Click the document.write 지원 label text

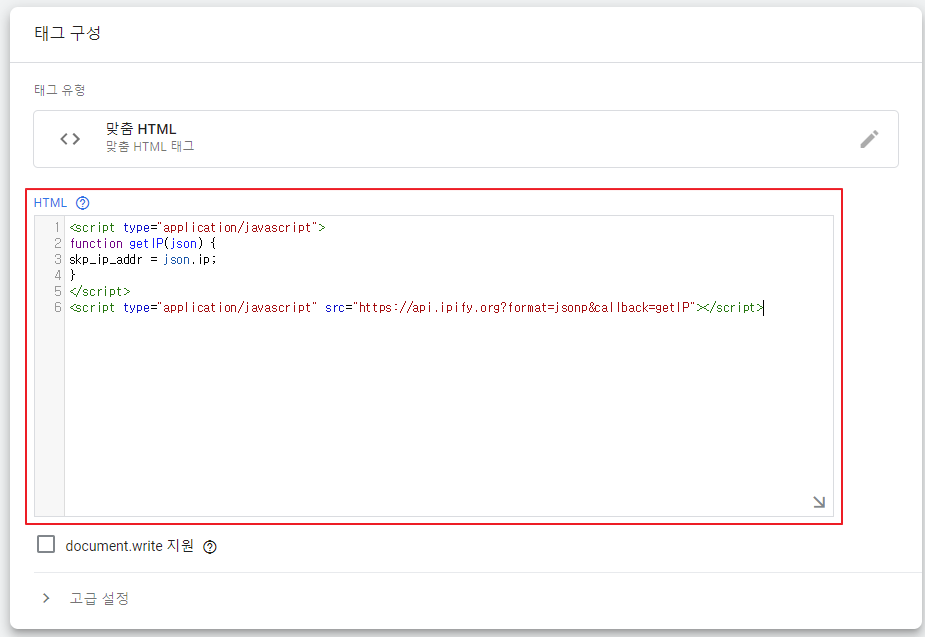[129, 546]
